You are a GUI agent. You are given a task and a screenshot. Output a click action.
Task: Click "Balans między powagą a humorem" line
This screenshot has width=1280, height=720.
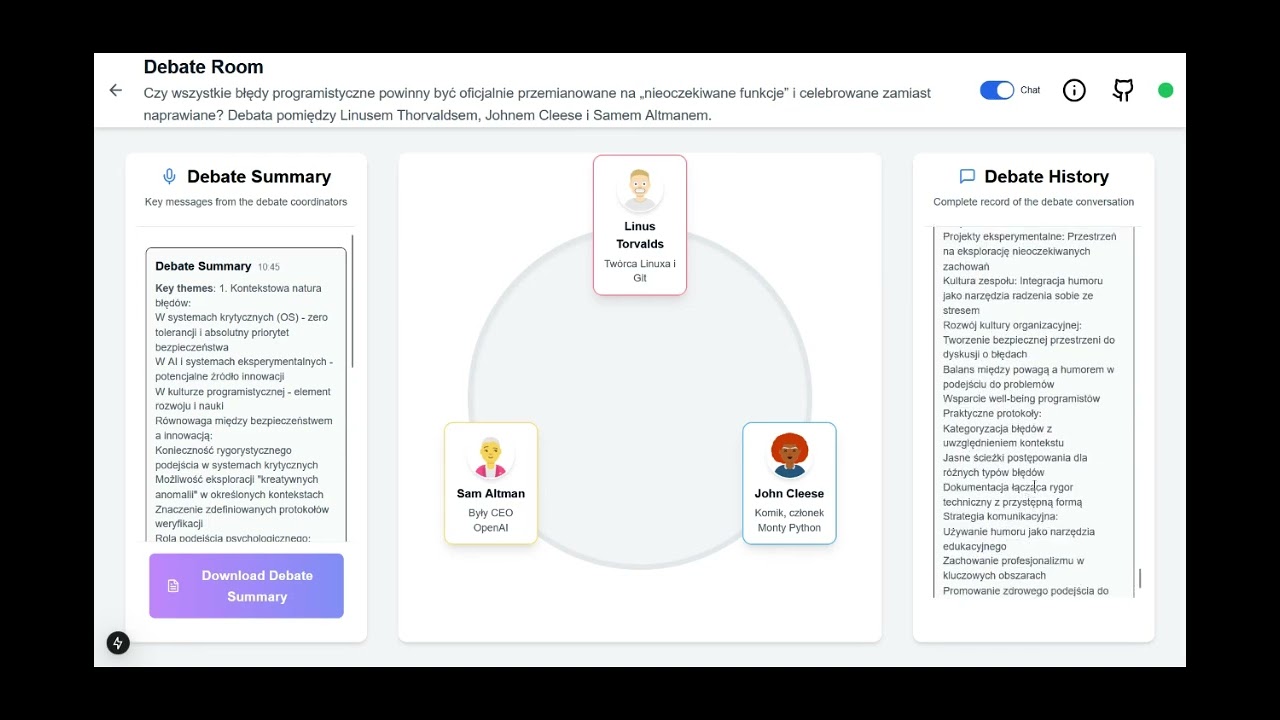[x=1028, y=377]
